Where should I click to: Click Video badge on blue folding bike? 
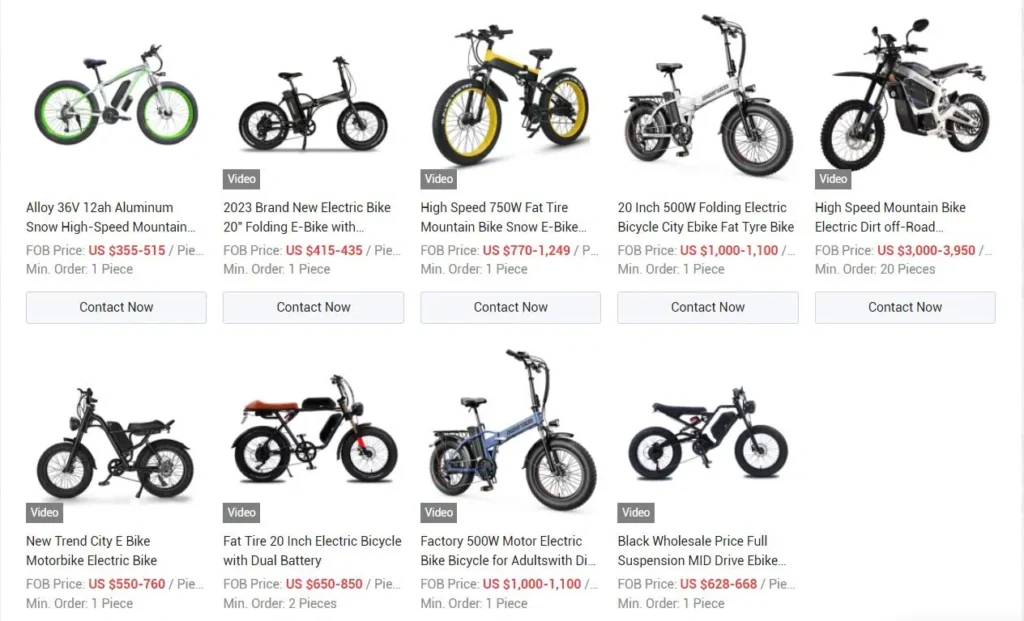(439, 513)
